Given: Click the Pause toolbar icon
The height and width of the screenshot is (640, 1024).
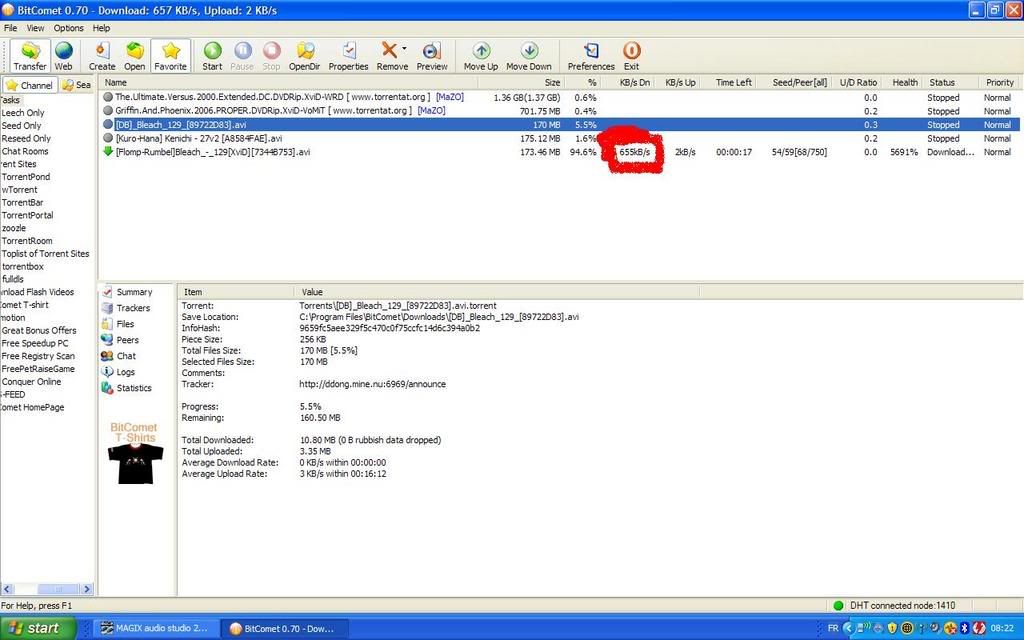Looking at the screenshot, I should coord(242,56).
